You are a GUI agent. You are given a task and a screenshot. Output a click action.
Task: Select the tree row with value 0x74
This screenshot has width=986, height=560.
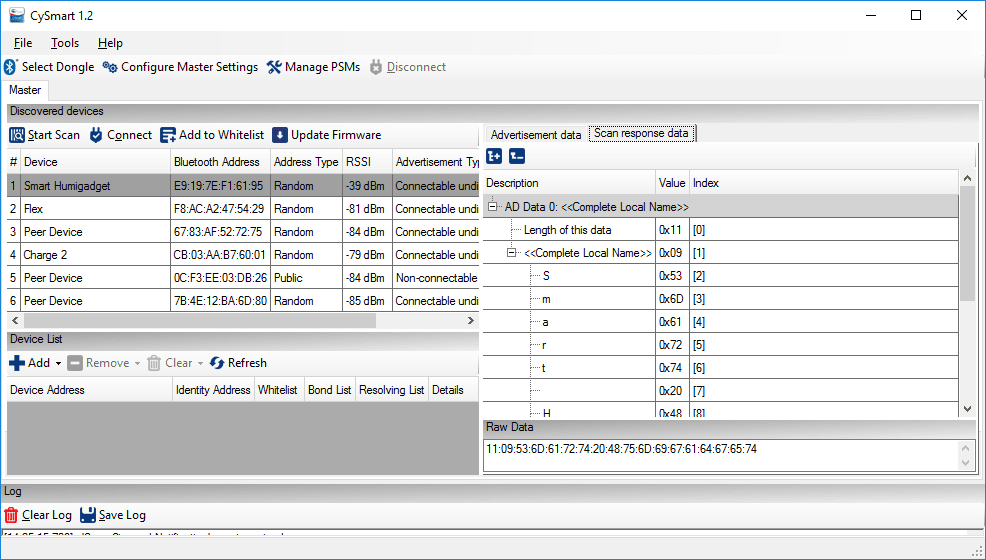tap(721, 368)
